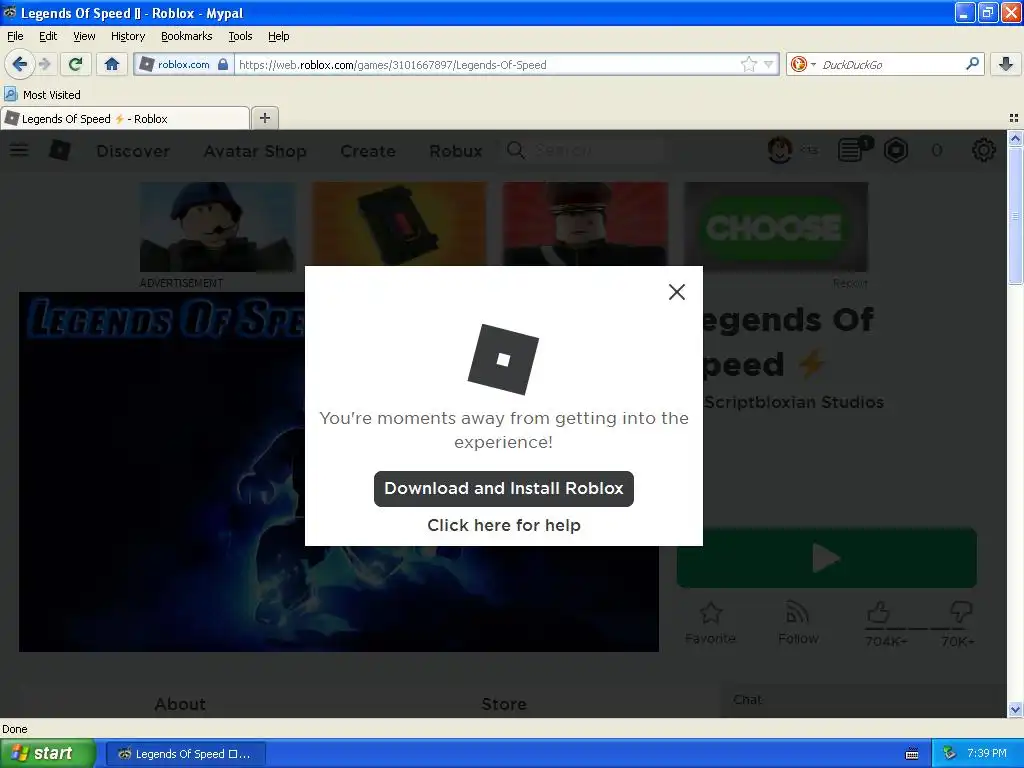The width and height of the screenshot is (1024, 768).
Task: Click the address bar URL field
Action: pyautogui.click(x=487, y=64)
